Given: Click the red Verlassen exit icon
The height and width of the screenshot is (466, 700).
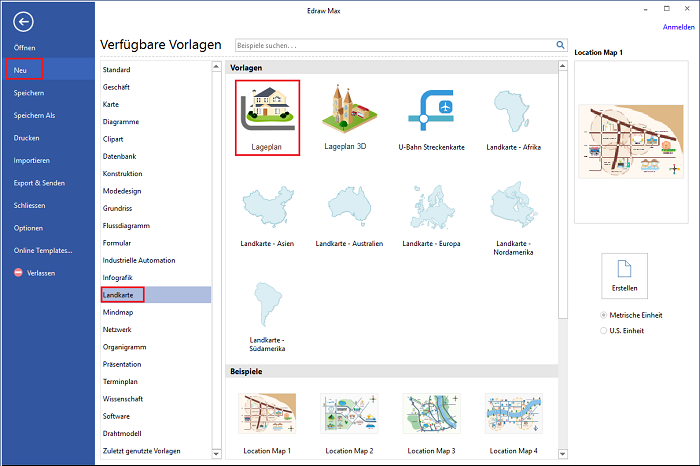Looking at the screenshot, I should (x=18, y=272).
